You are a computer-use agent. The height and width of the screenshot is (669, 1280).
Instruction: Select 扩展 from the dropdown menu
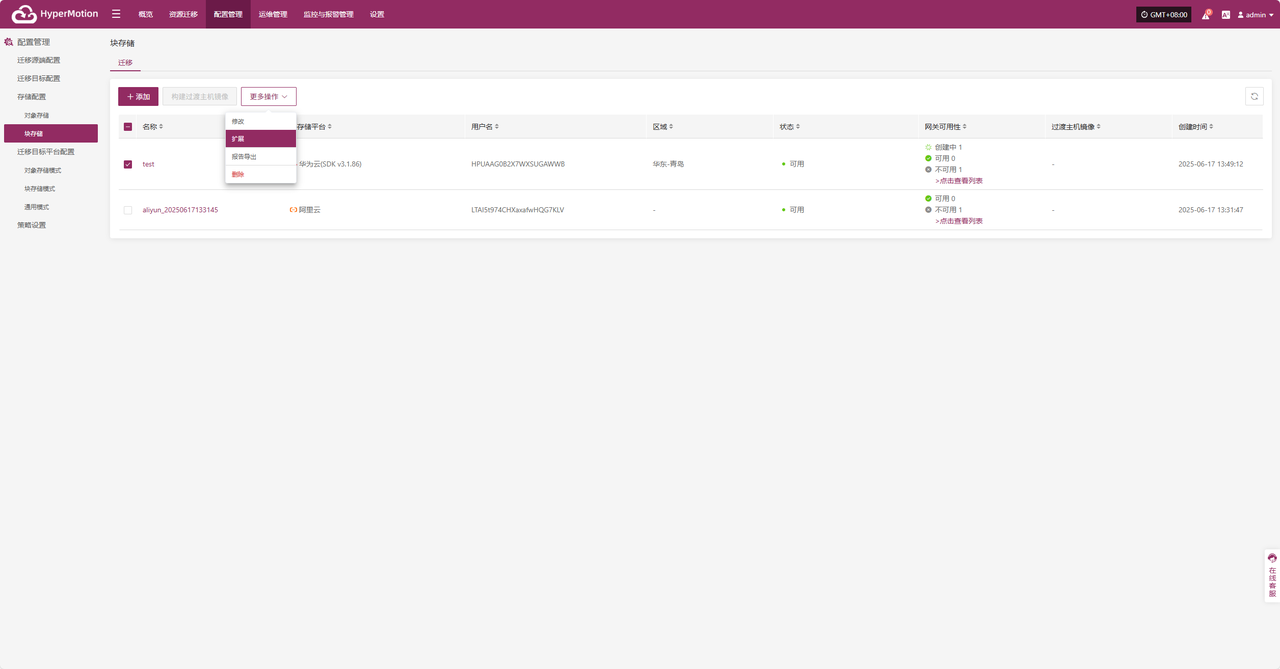point(260,139)
